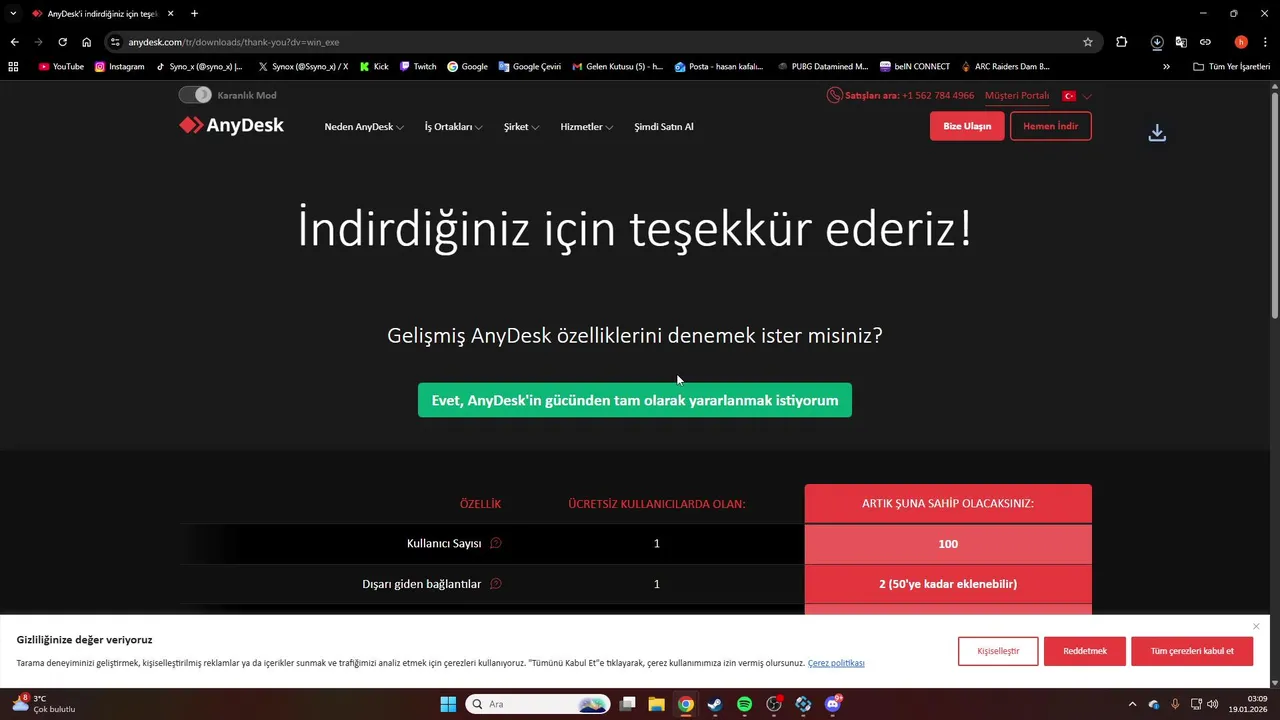Expand the hidden bookmarks chevron

click(x=1166, y=67)
